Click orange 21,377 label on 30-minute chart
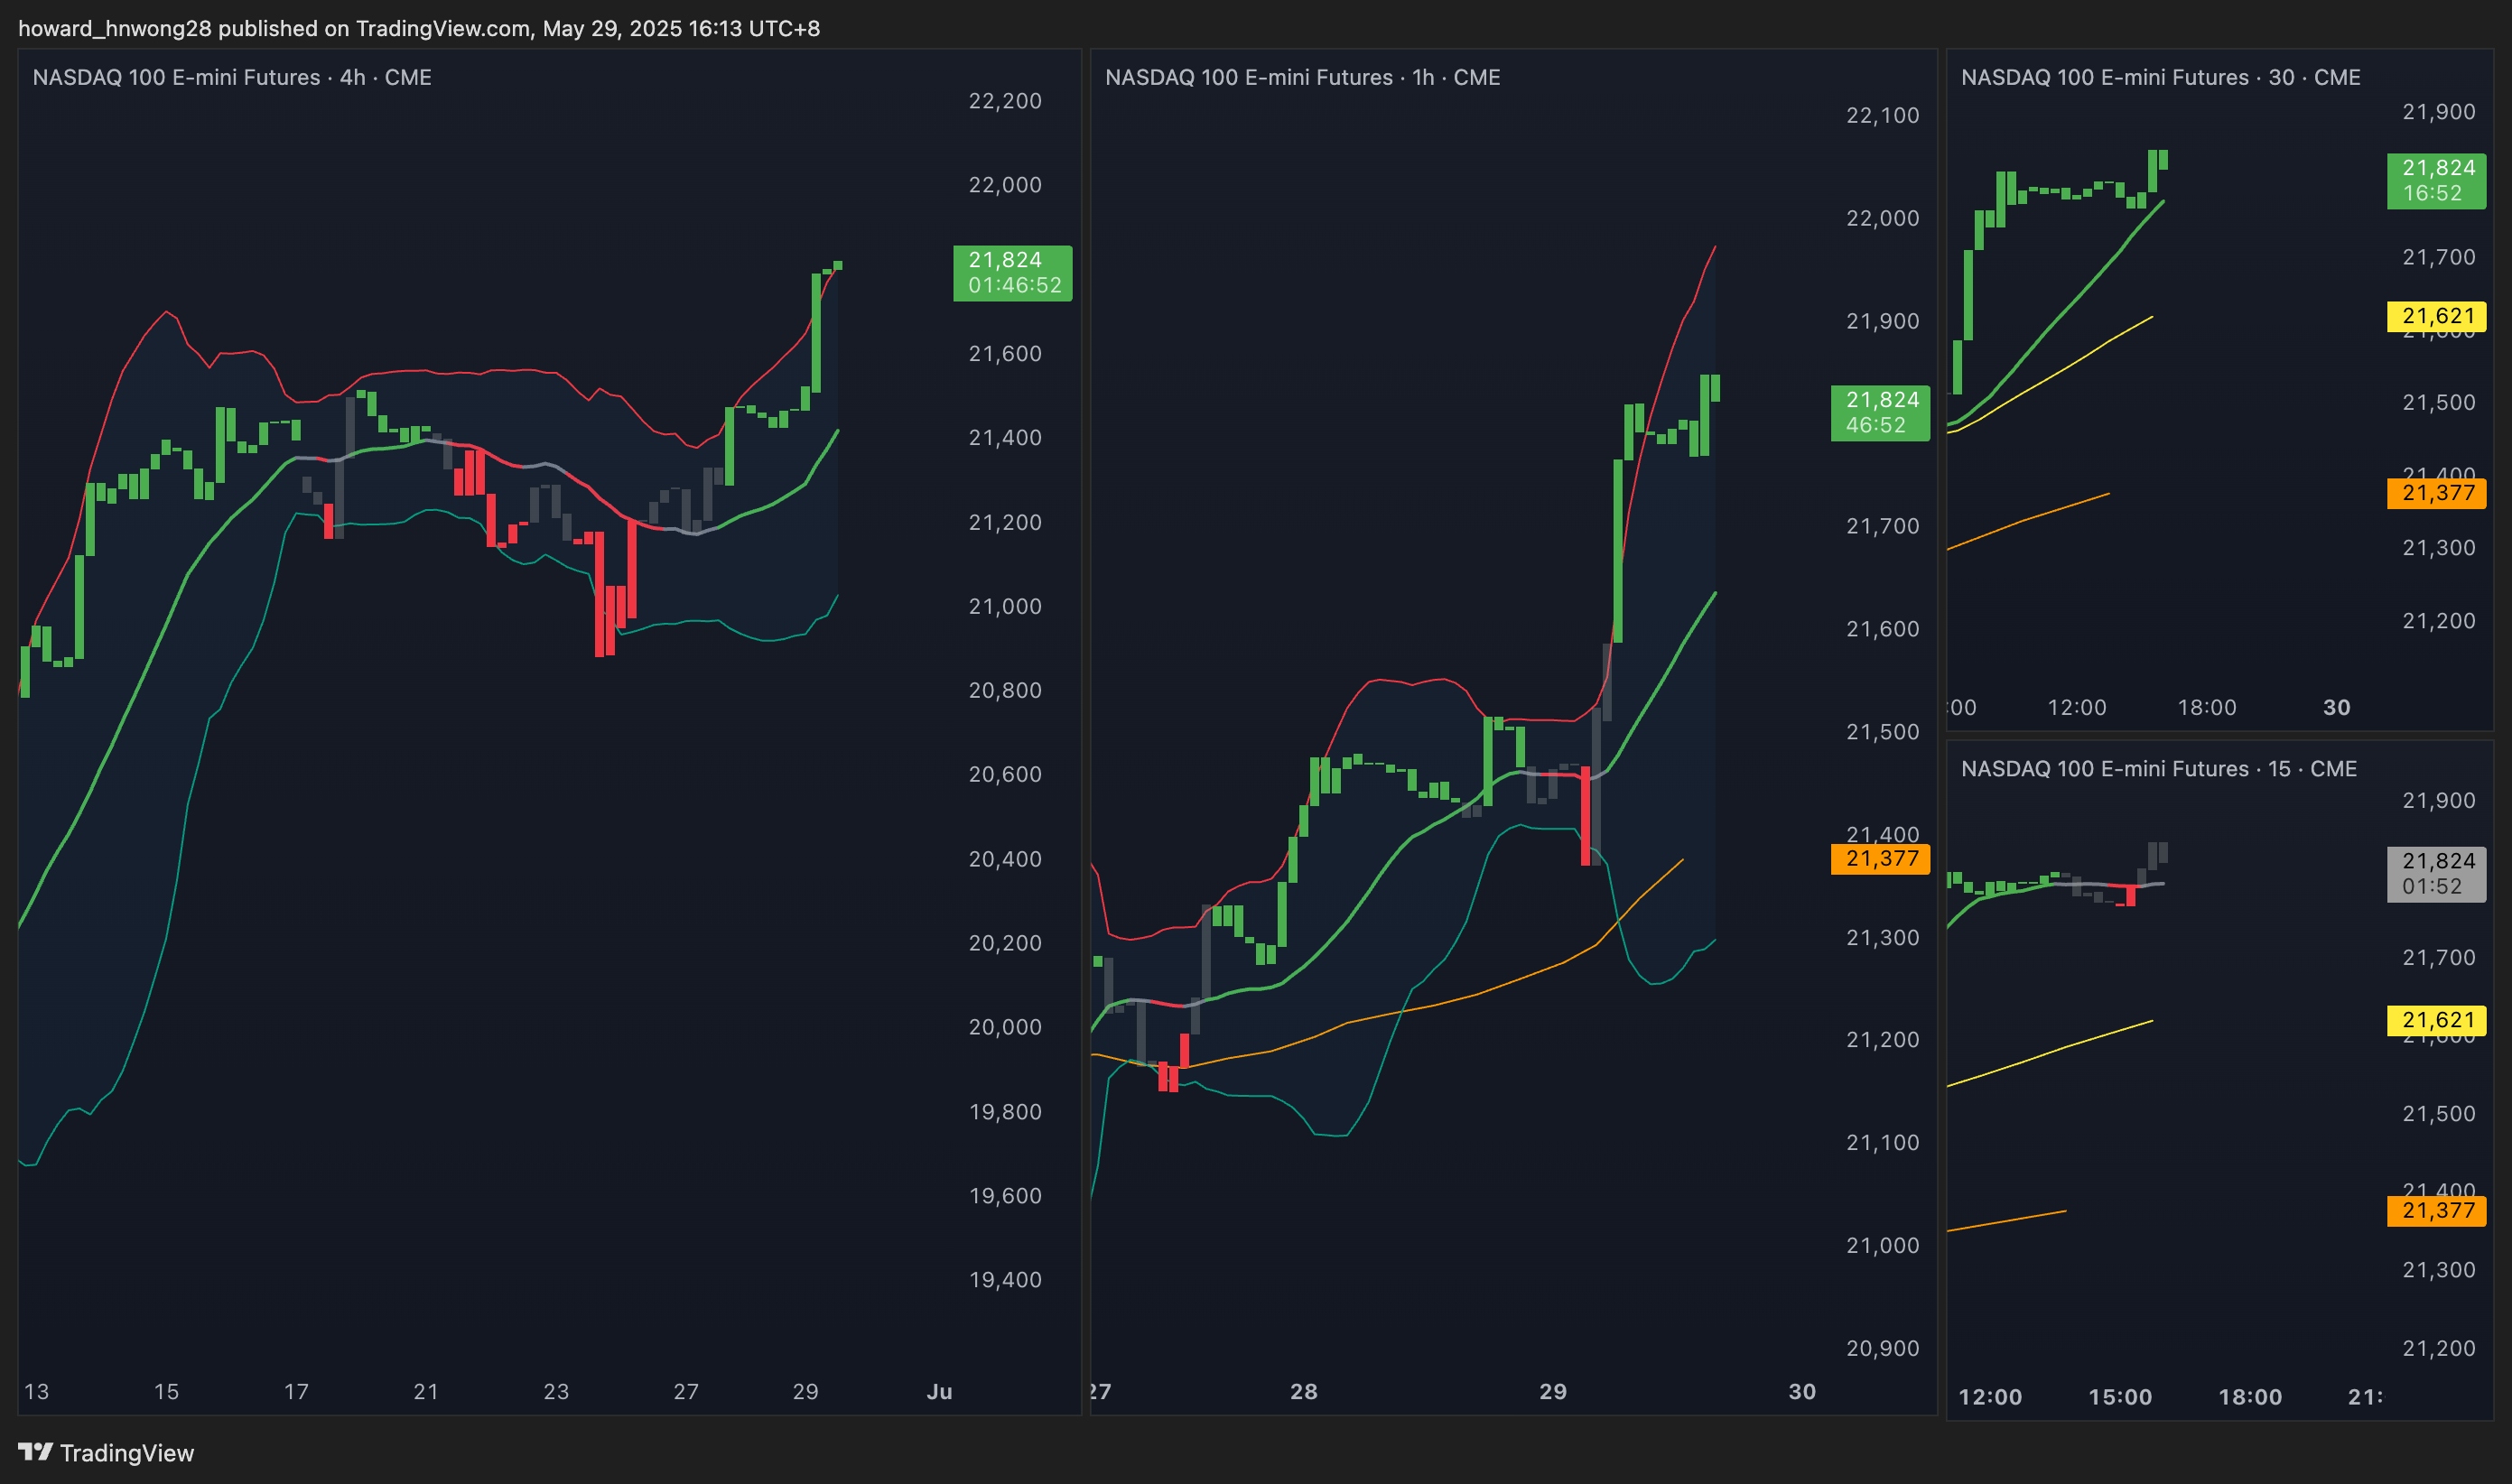This screenshot has height=1484, width=2512. (2436, 493)
